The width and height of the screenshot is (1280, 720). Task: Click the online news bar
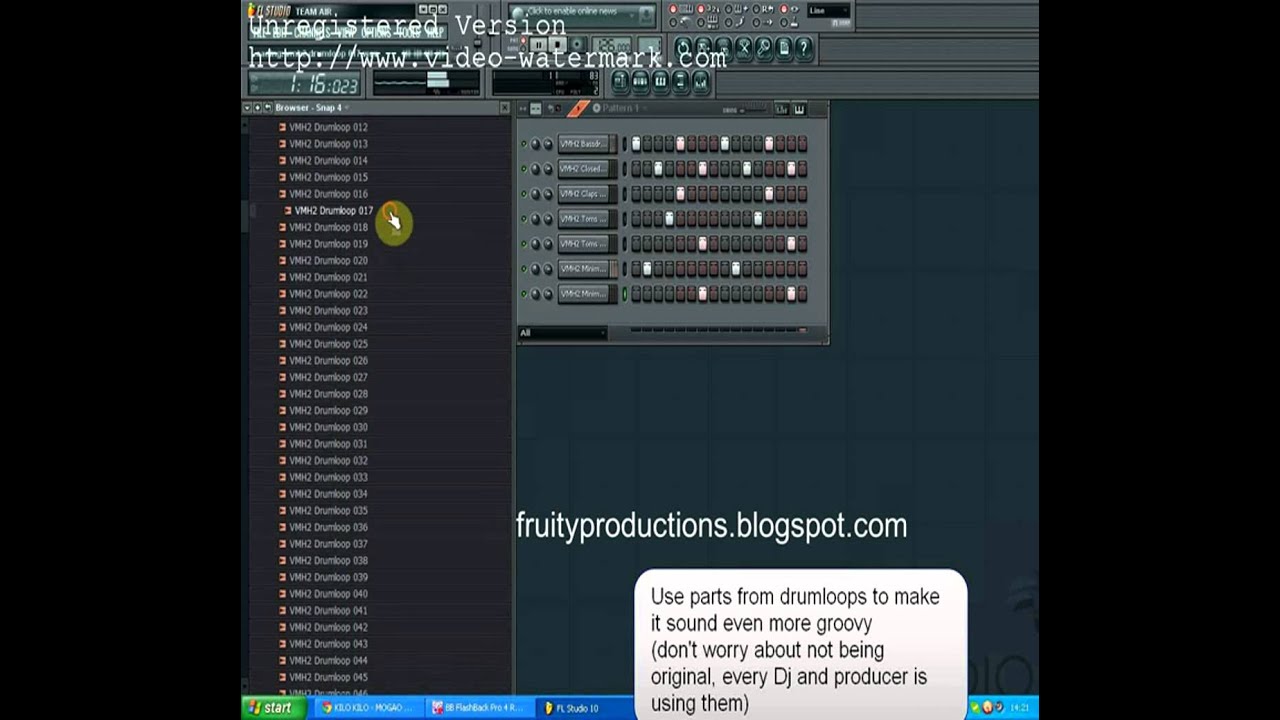[581, 15]
